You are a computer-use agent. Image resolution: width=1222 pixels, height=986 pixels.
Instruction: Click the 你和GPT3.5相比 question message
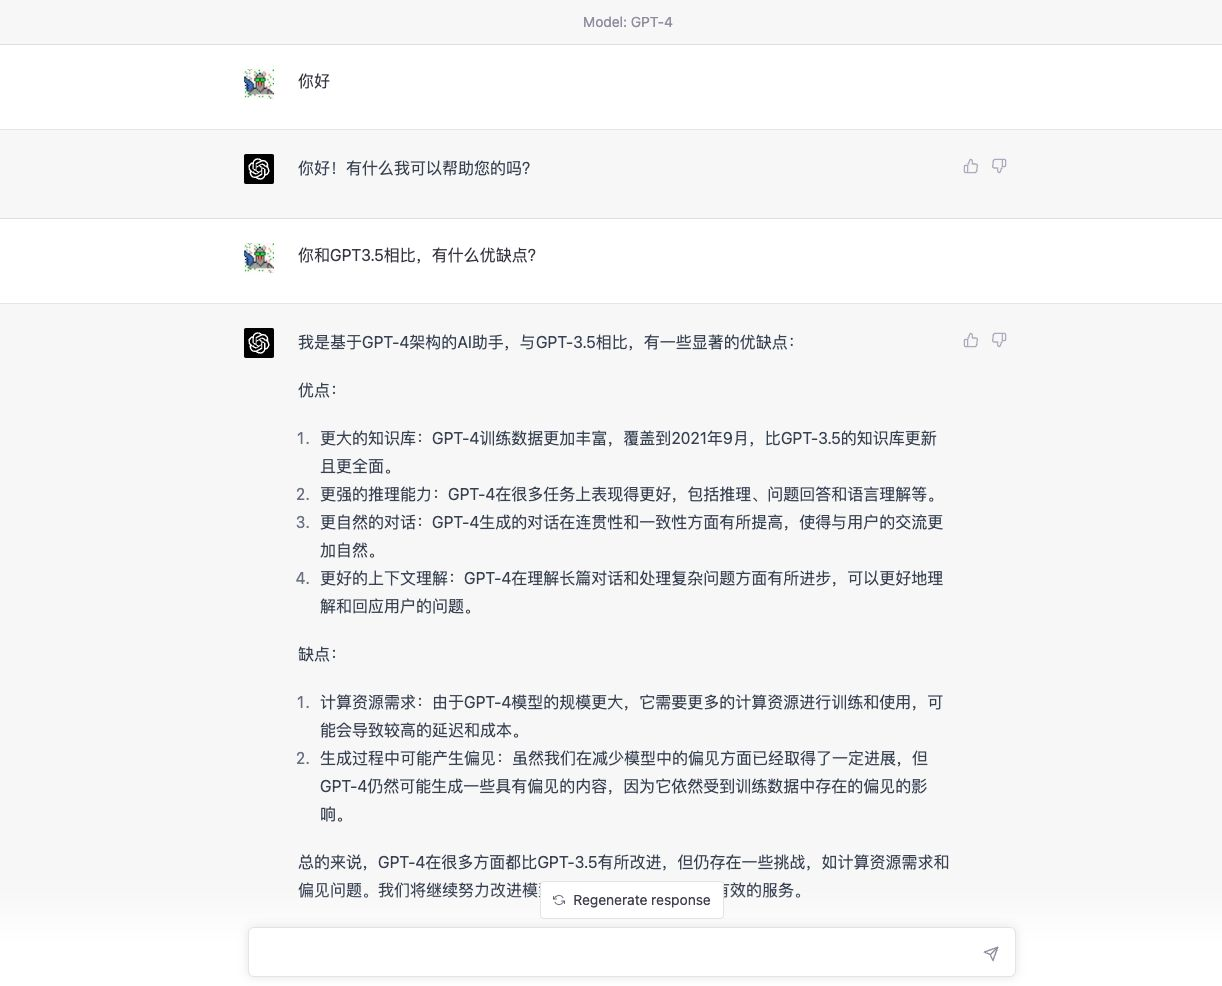point(417,256)
